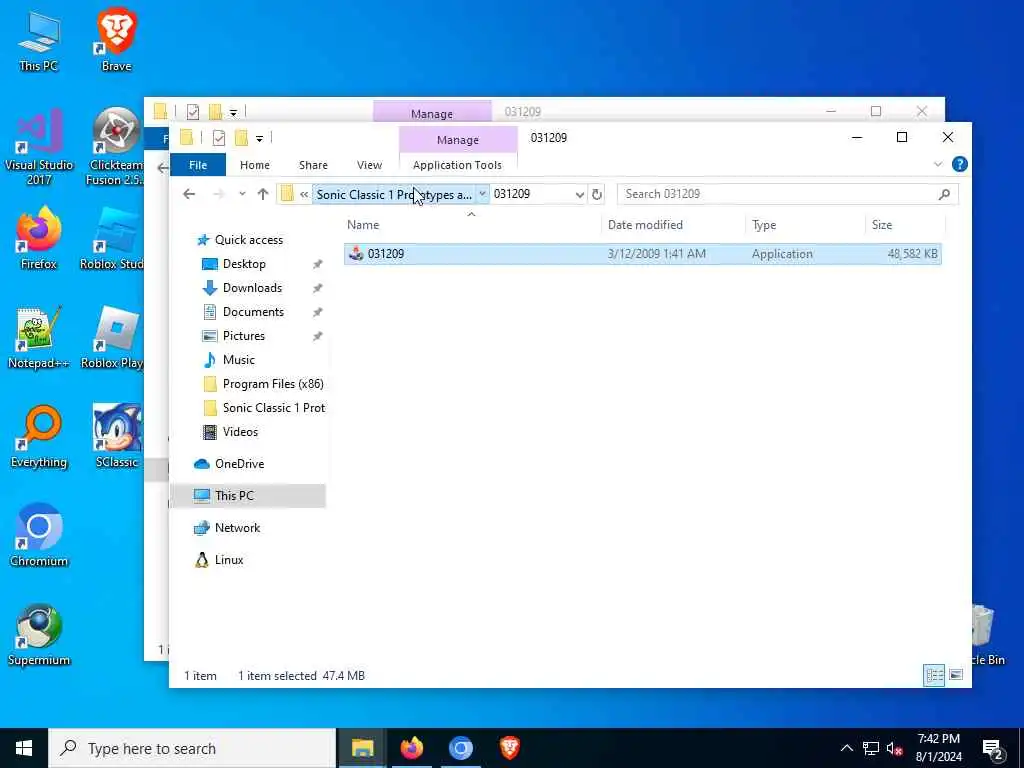Switch to the Share ribbon tab
This screenshot has height=768, width=1024.
(x=313, y=165)
